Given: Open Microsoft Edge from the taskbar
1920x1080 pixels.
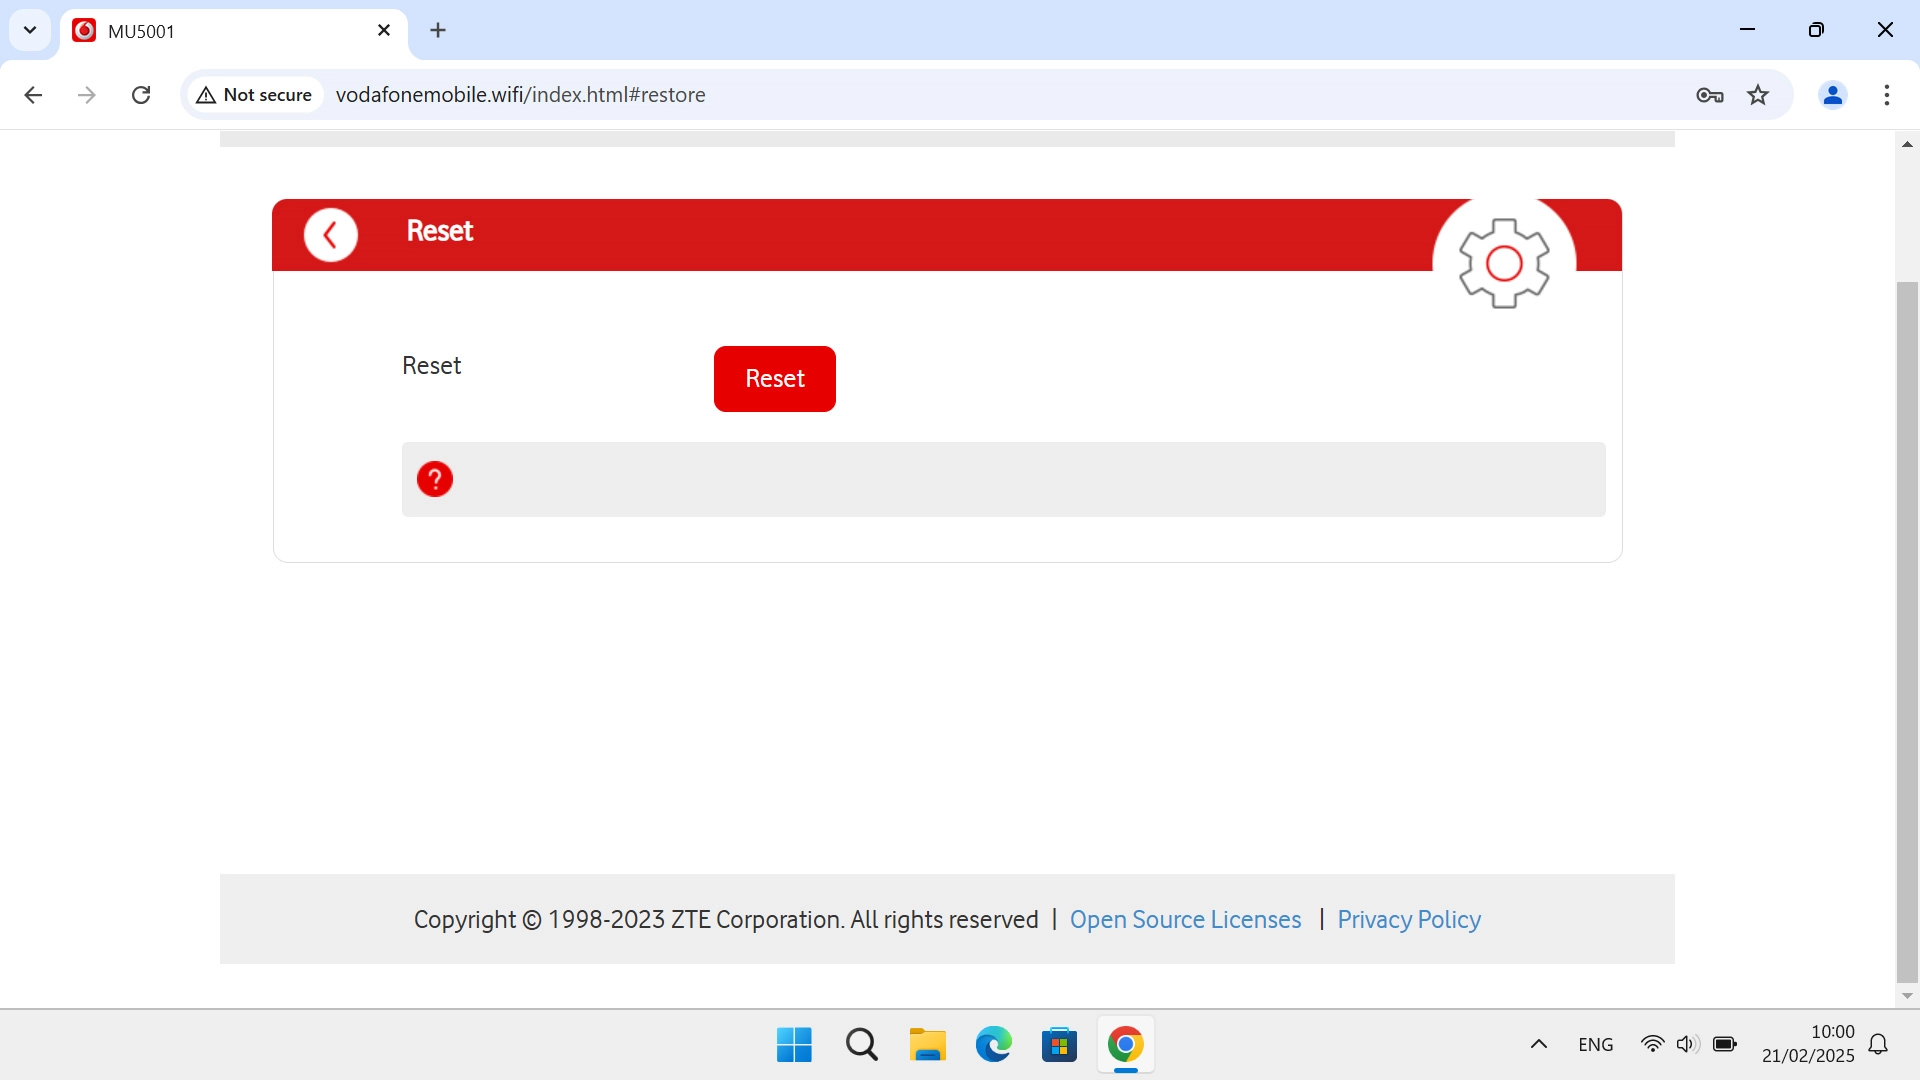Looking at the screenshot, I should [993, 1045].
